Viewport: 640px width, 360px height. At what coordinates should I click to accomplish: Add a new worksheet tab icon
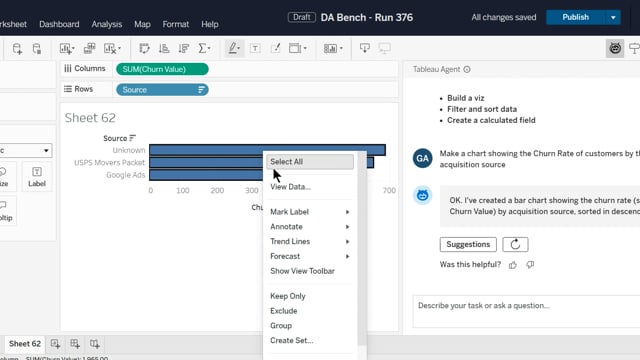[x=56, y=344]
